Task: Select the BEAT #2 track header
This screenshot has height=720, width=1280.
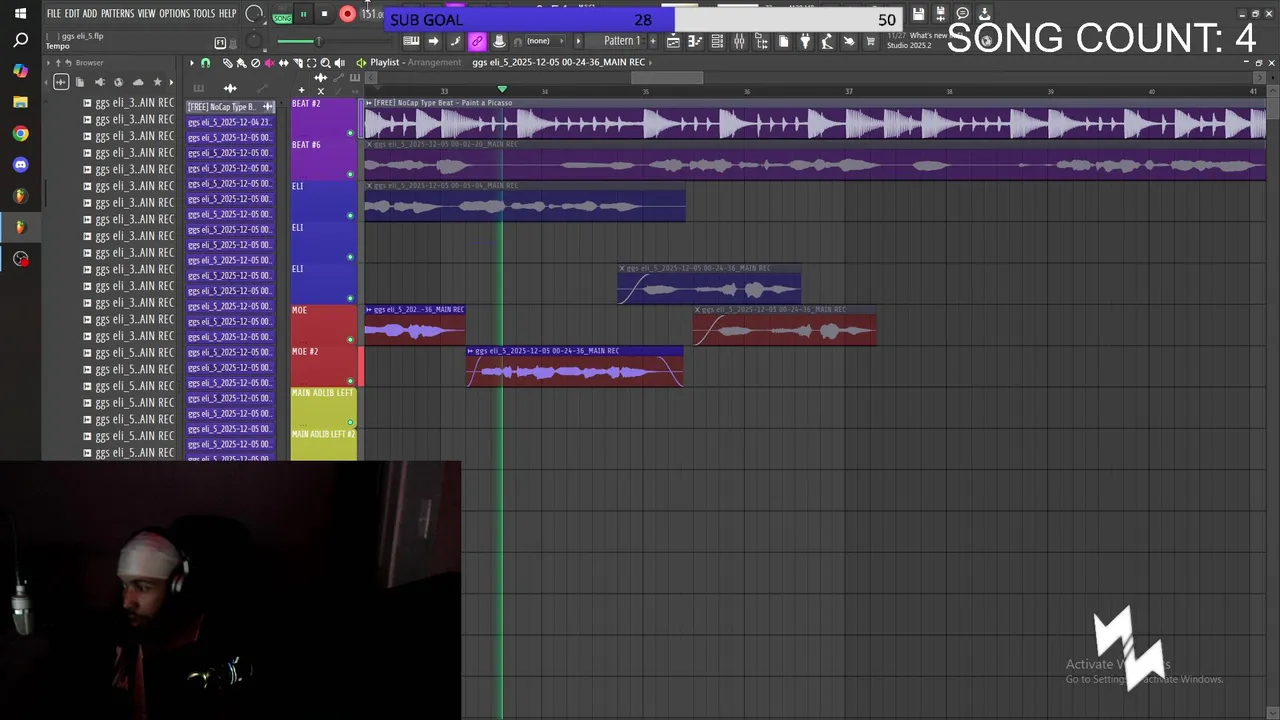Action: click(x=323, y=118)
